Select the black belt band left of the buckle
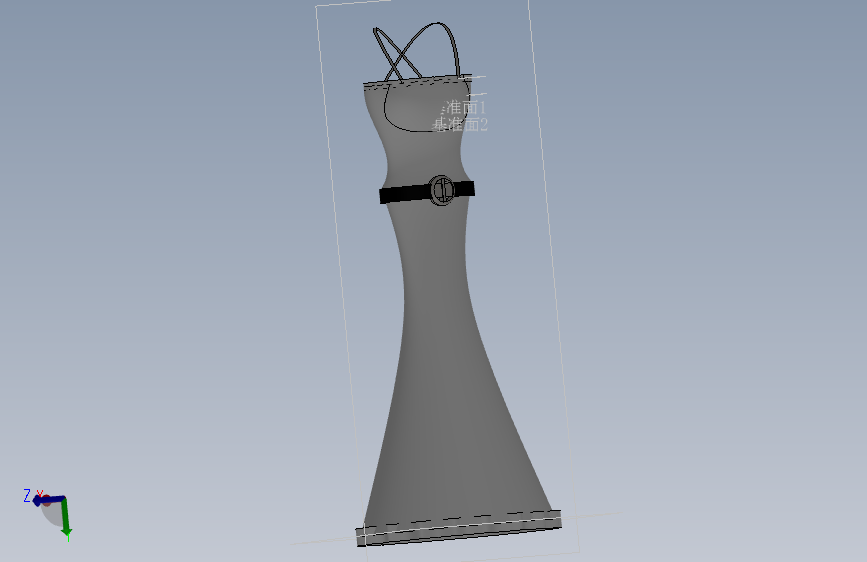 click(404, 194)
